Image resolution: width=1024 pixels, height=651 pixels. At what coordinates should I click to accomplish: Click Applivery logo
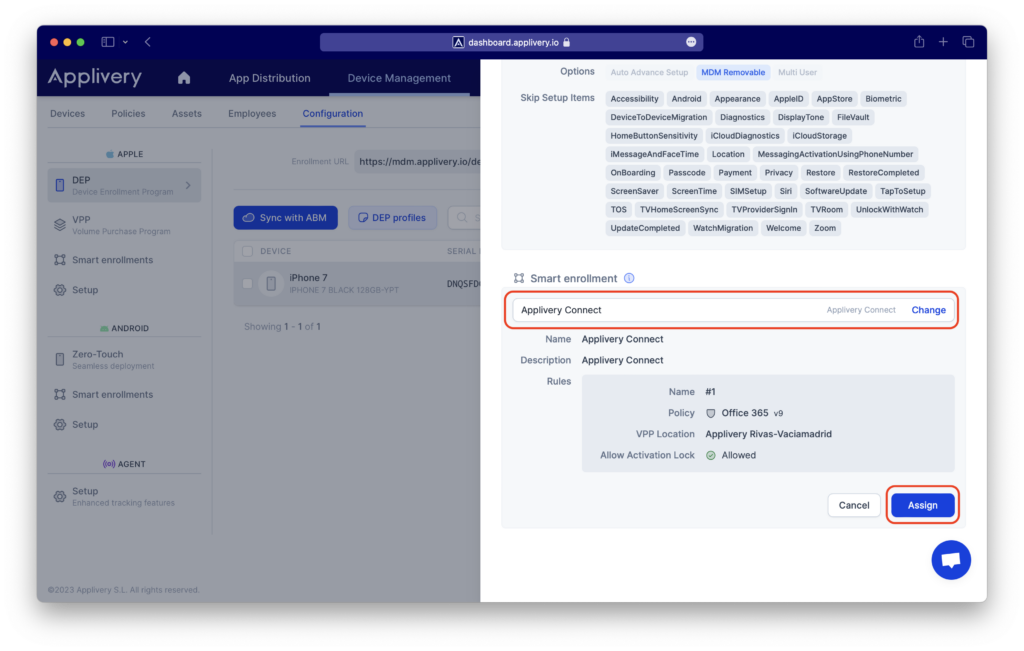[95, 77]
